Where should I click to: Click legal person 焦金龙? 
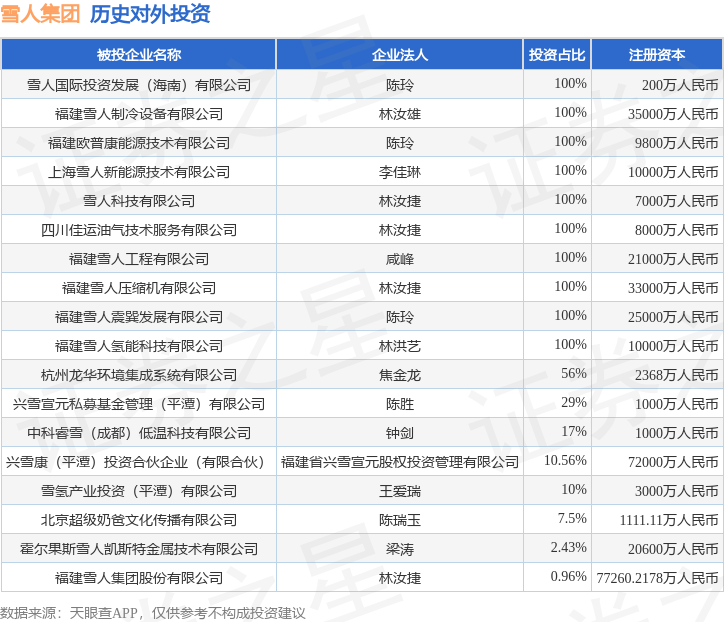pos(400,375)
